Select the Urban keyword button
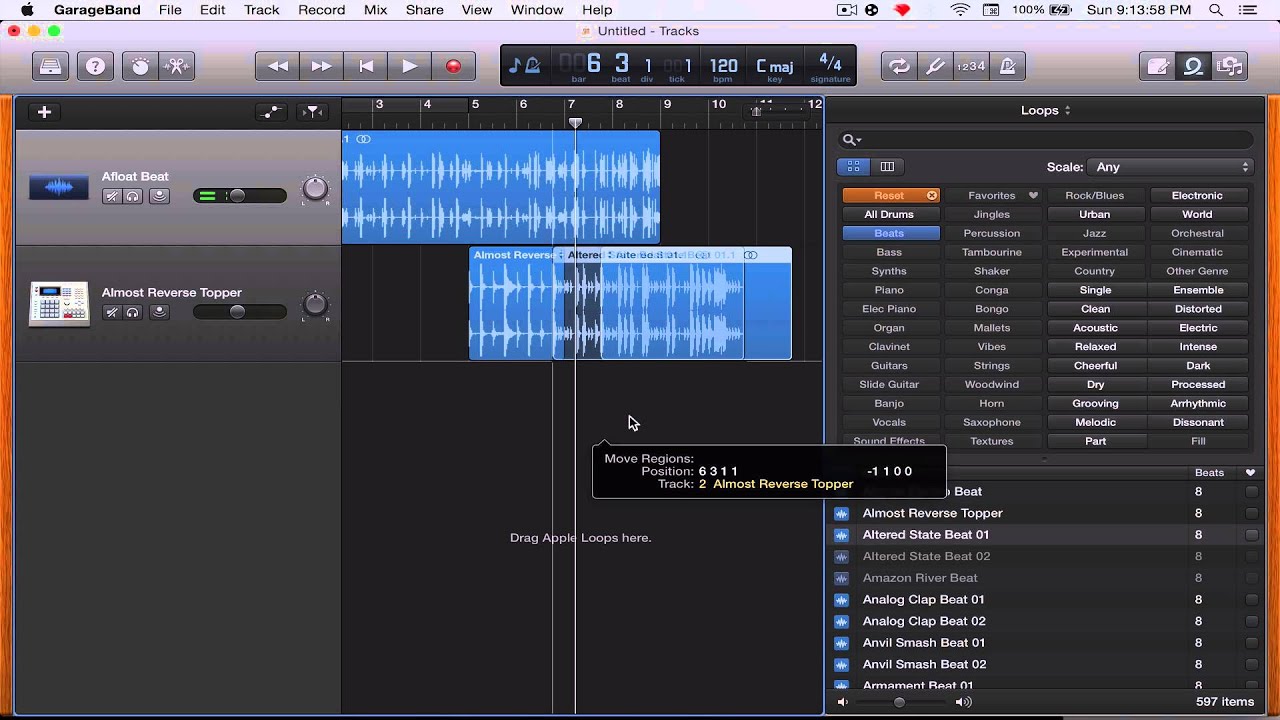Screen dimensions: 1280x720 (x=1094, y=214)
